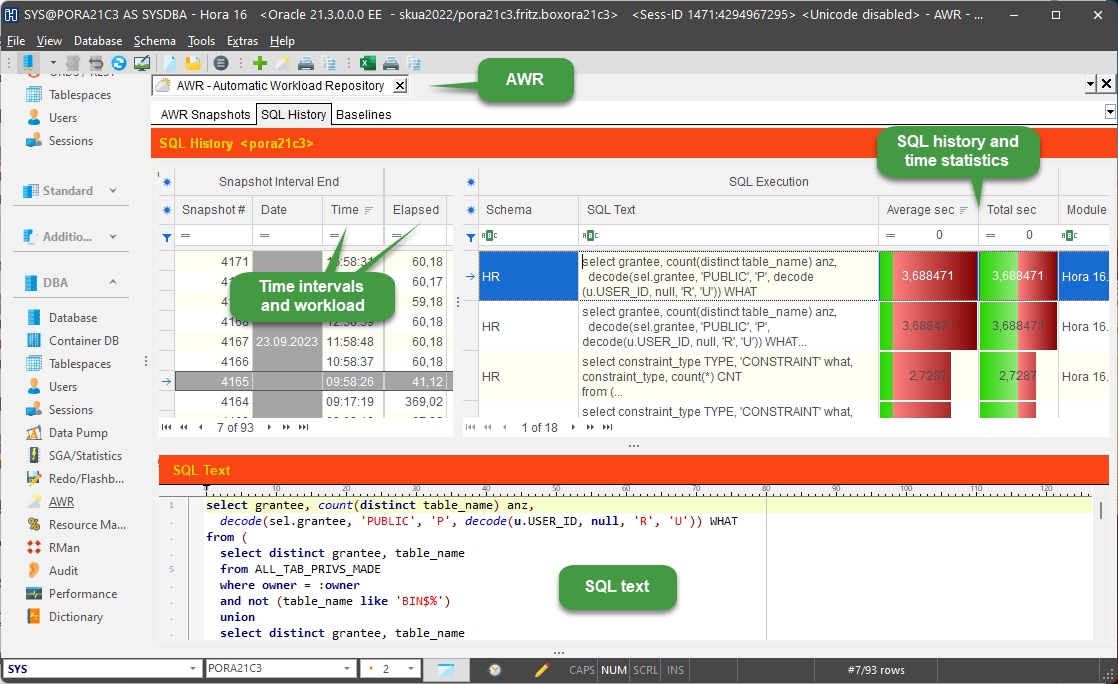Click the green plus add icon in toolbar
This screenshot has height=684, width=1118.
[260, 63]
